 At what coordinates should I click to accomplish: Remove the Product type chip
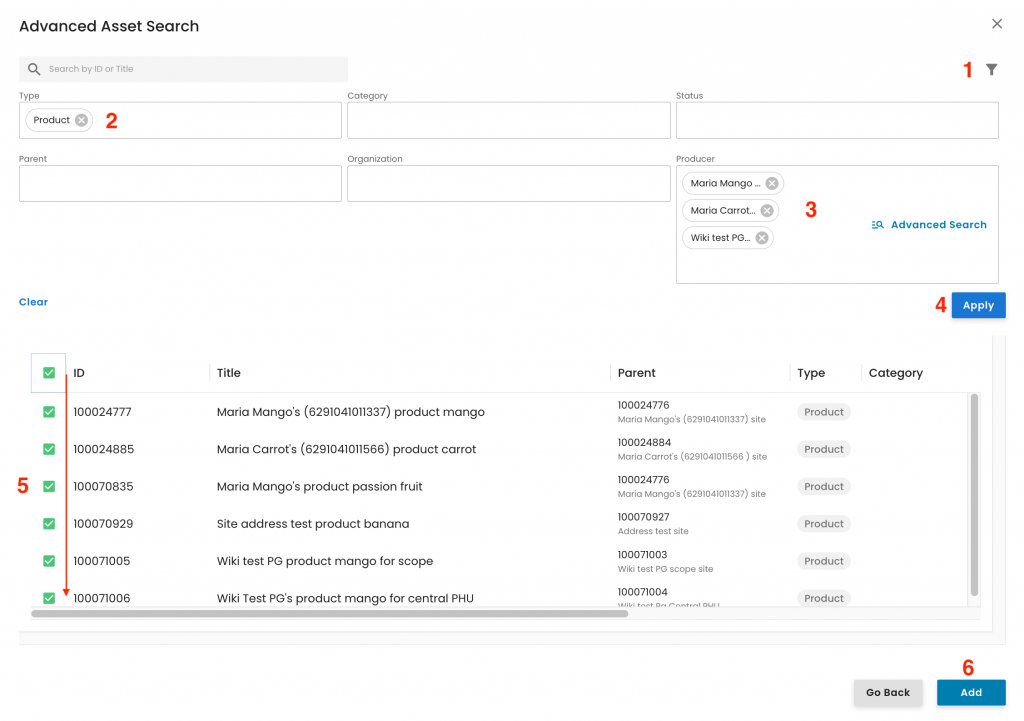(x=82, y=120)
